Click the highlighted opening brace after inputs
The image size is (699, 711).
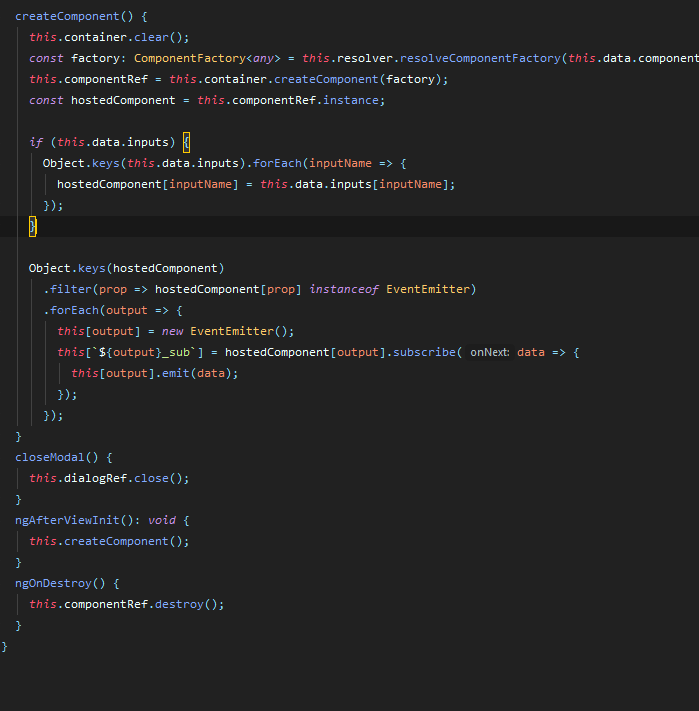(x=186, y=142)
